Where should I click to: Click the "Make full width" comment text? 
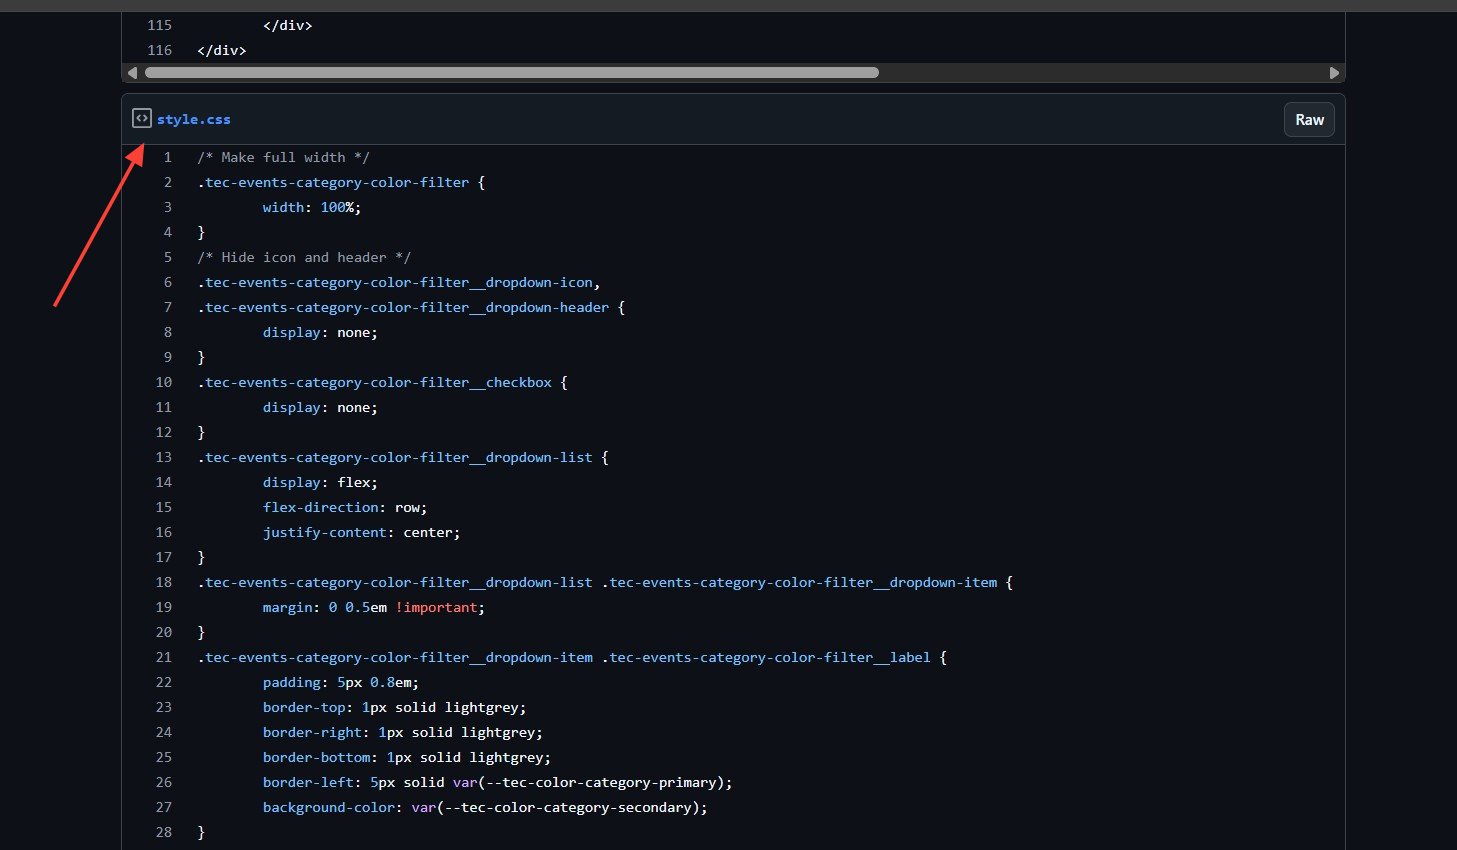click(283, 157)
